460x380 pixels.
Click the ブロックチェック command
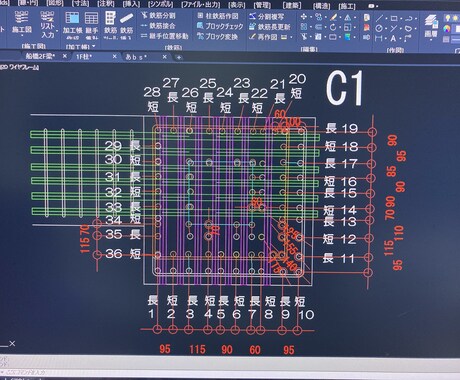220,26
